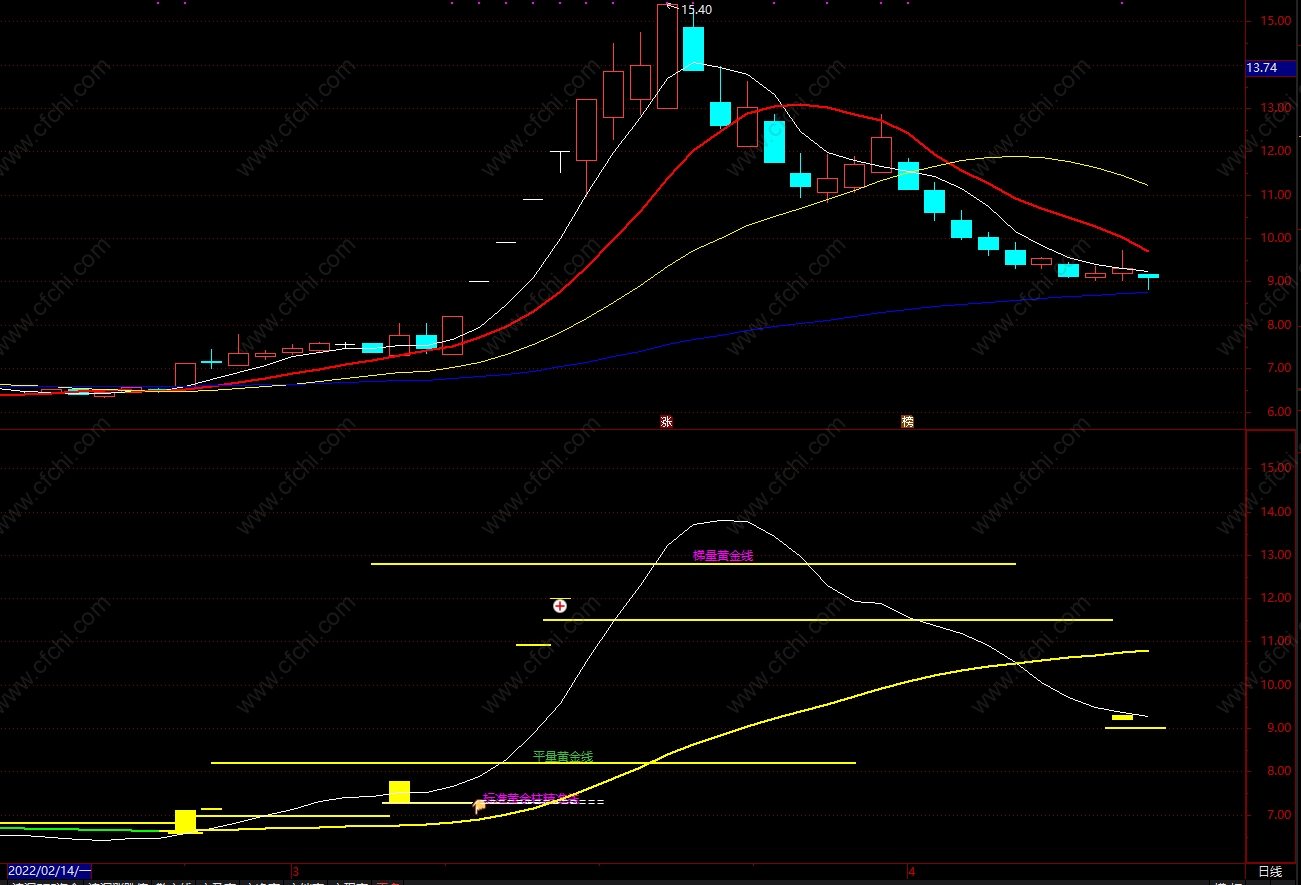Click the 梯量黄金线 label
Image resolution: width=1301 pixels, height=885 pixels.
(x=723, y=556)
